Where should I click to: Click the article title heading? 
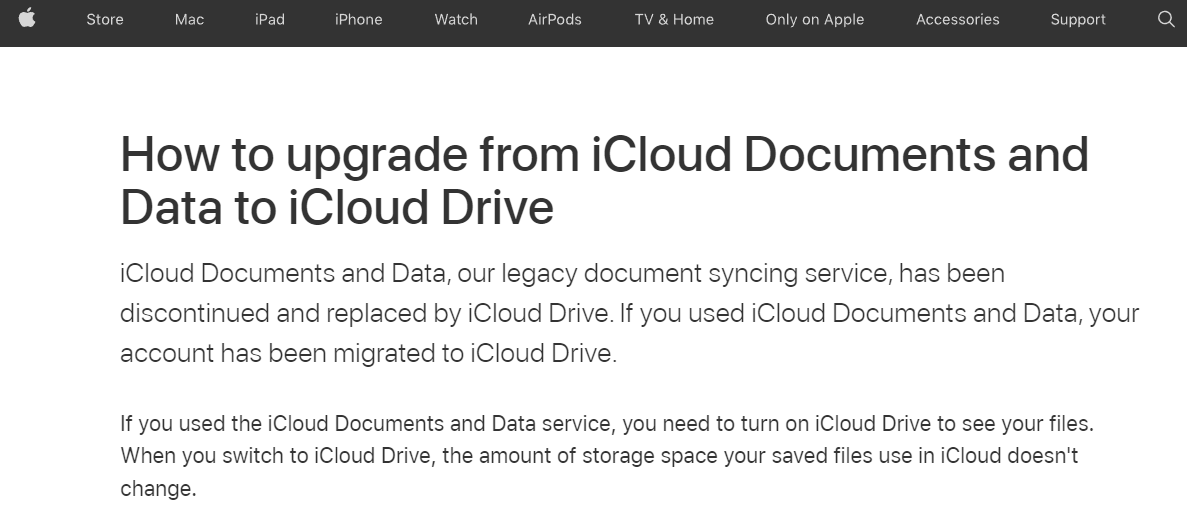coord(604,180)
